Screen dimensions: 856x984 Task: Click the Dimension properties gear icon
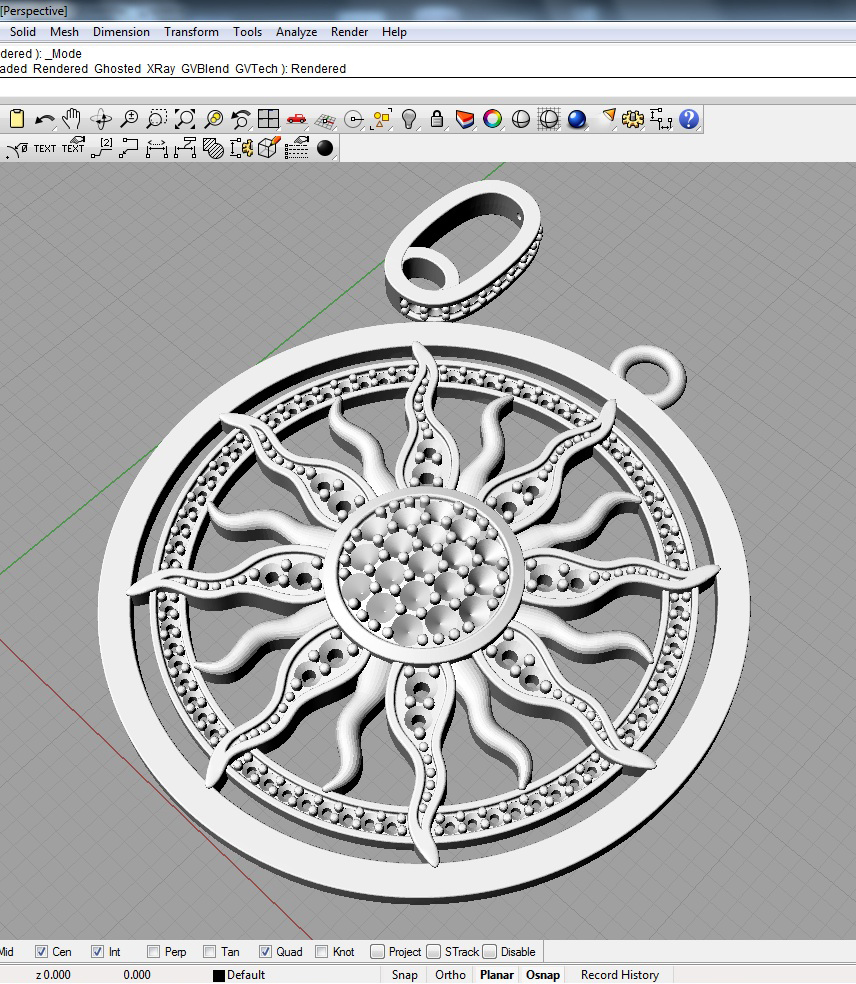point(241,148)
